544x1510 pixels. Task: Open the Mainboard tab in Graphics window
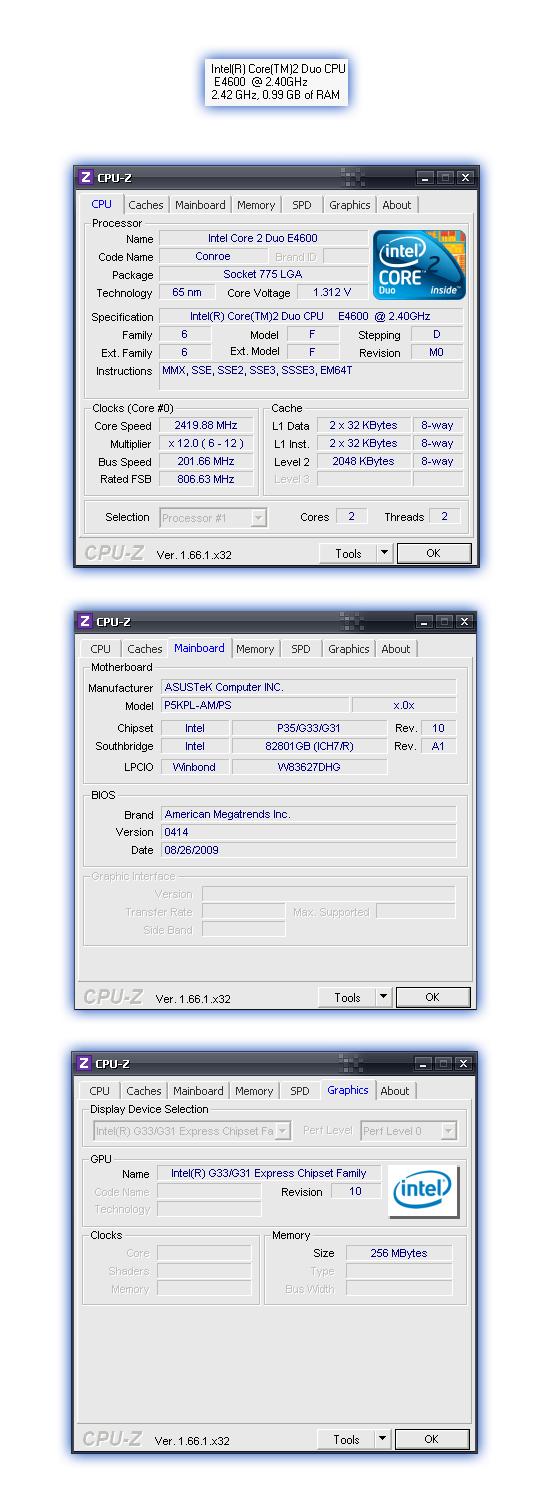198,1091
